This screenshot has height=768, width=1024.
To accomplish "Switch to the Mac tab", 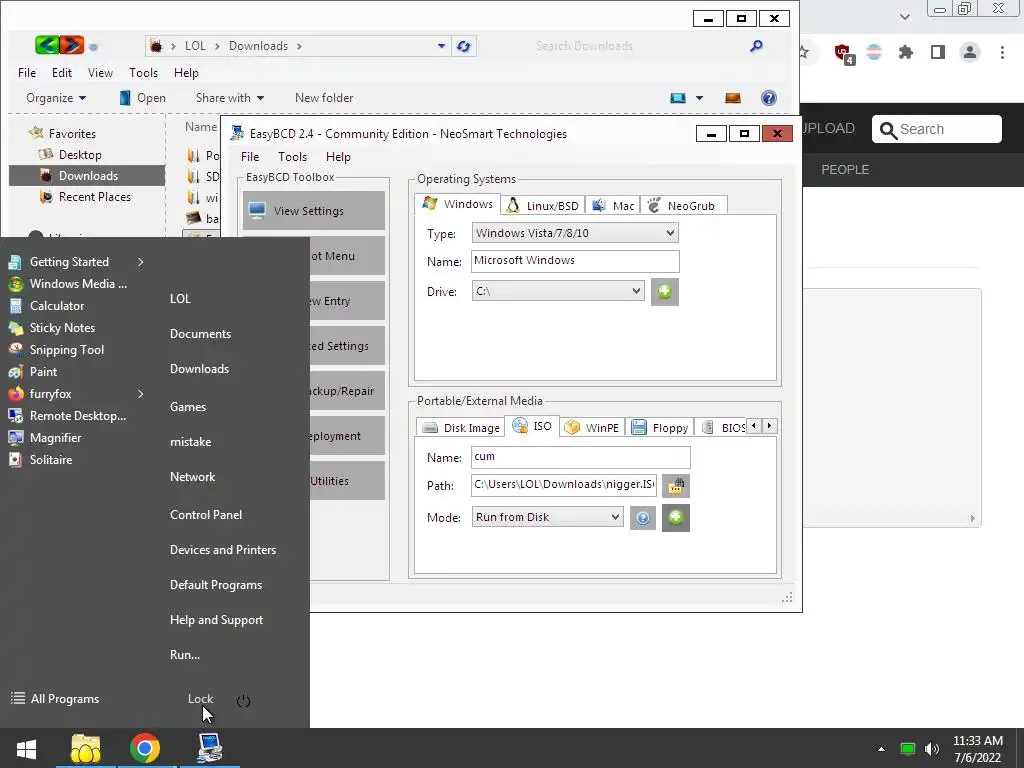I will 613,206.
